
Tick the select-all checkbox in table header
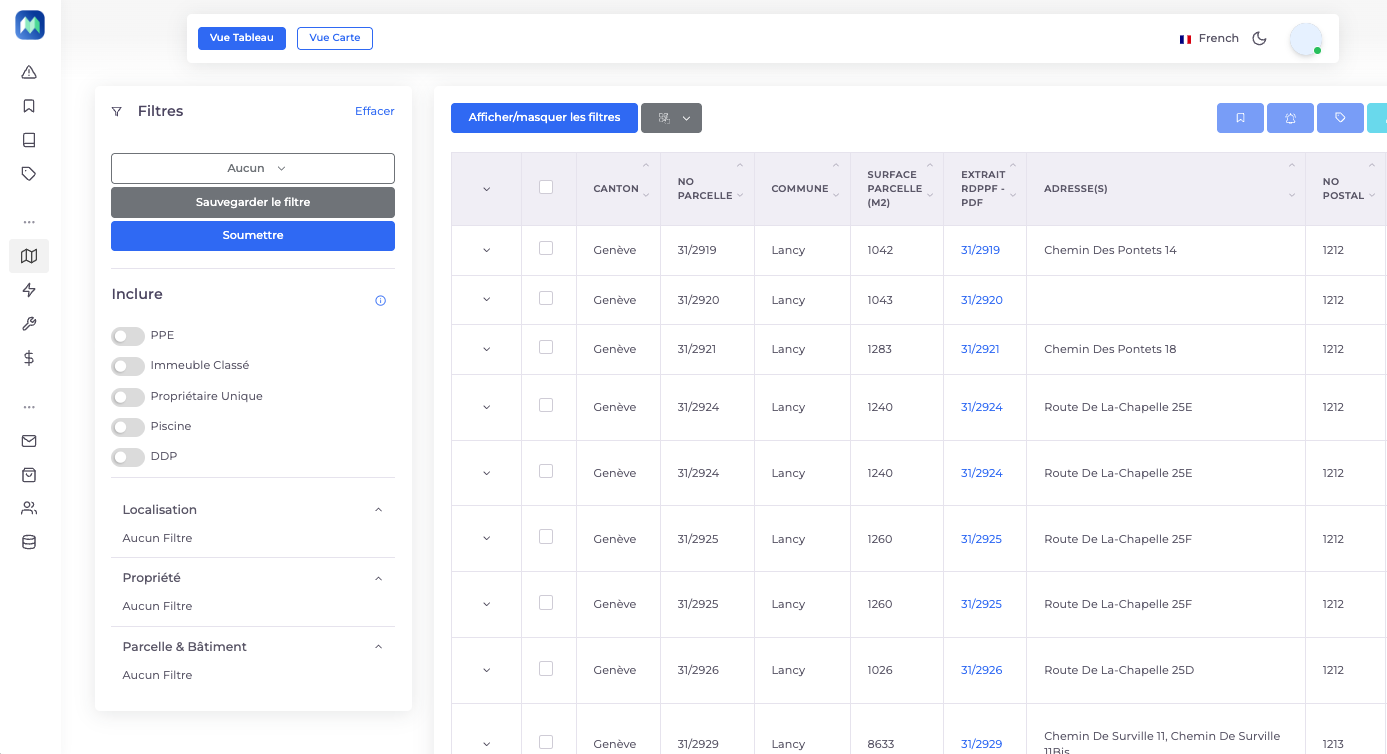tap(546, 187)
